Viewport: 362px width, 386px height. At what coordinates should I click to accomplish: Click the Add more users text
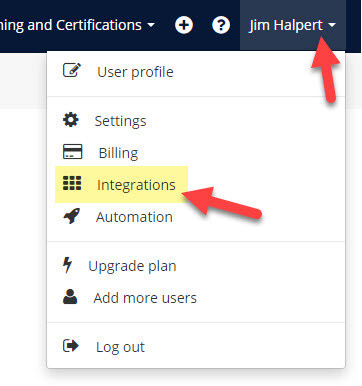145,298
